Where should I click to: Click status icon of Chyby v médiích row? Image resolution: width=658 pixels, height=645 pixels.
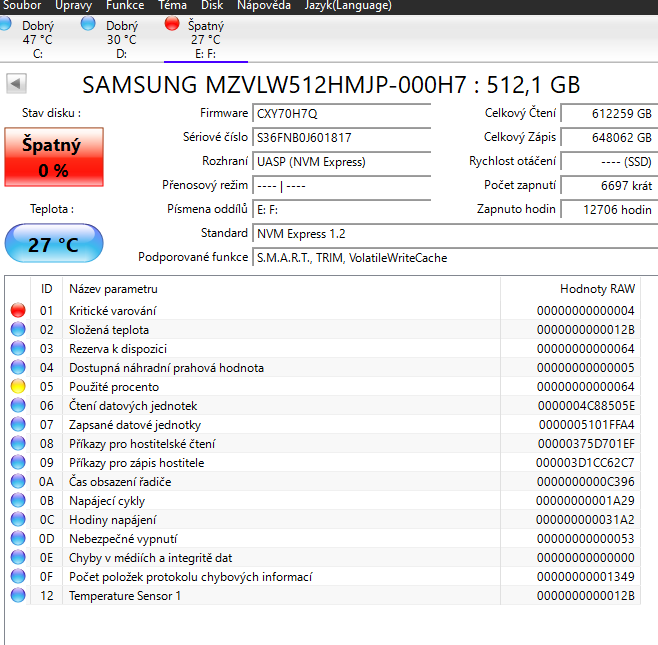click(18, 557)
